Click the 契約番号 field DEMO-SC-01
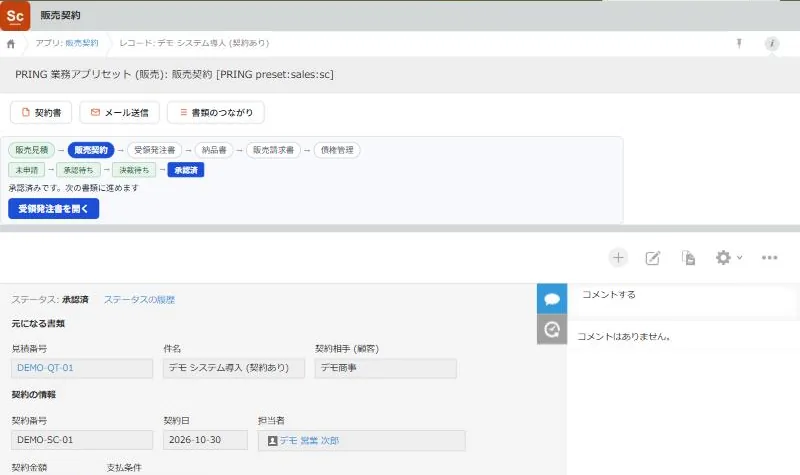Screen dimensions: 800x475 (x=82, y=440)
